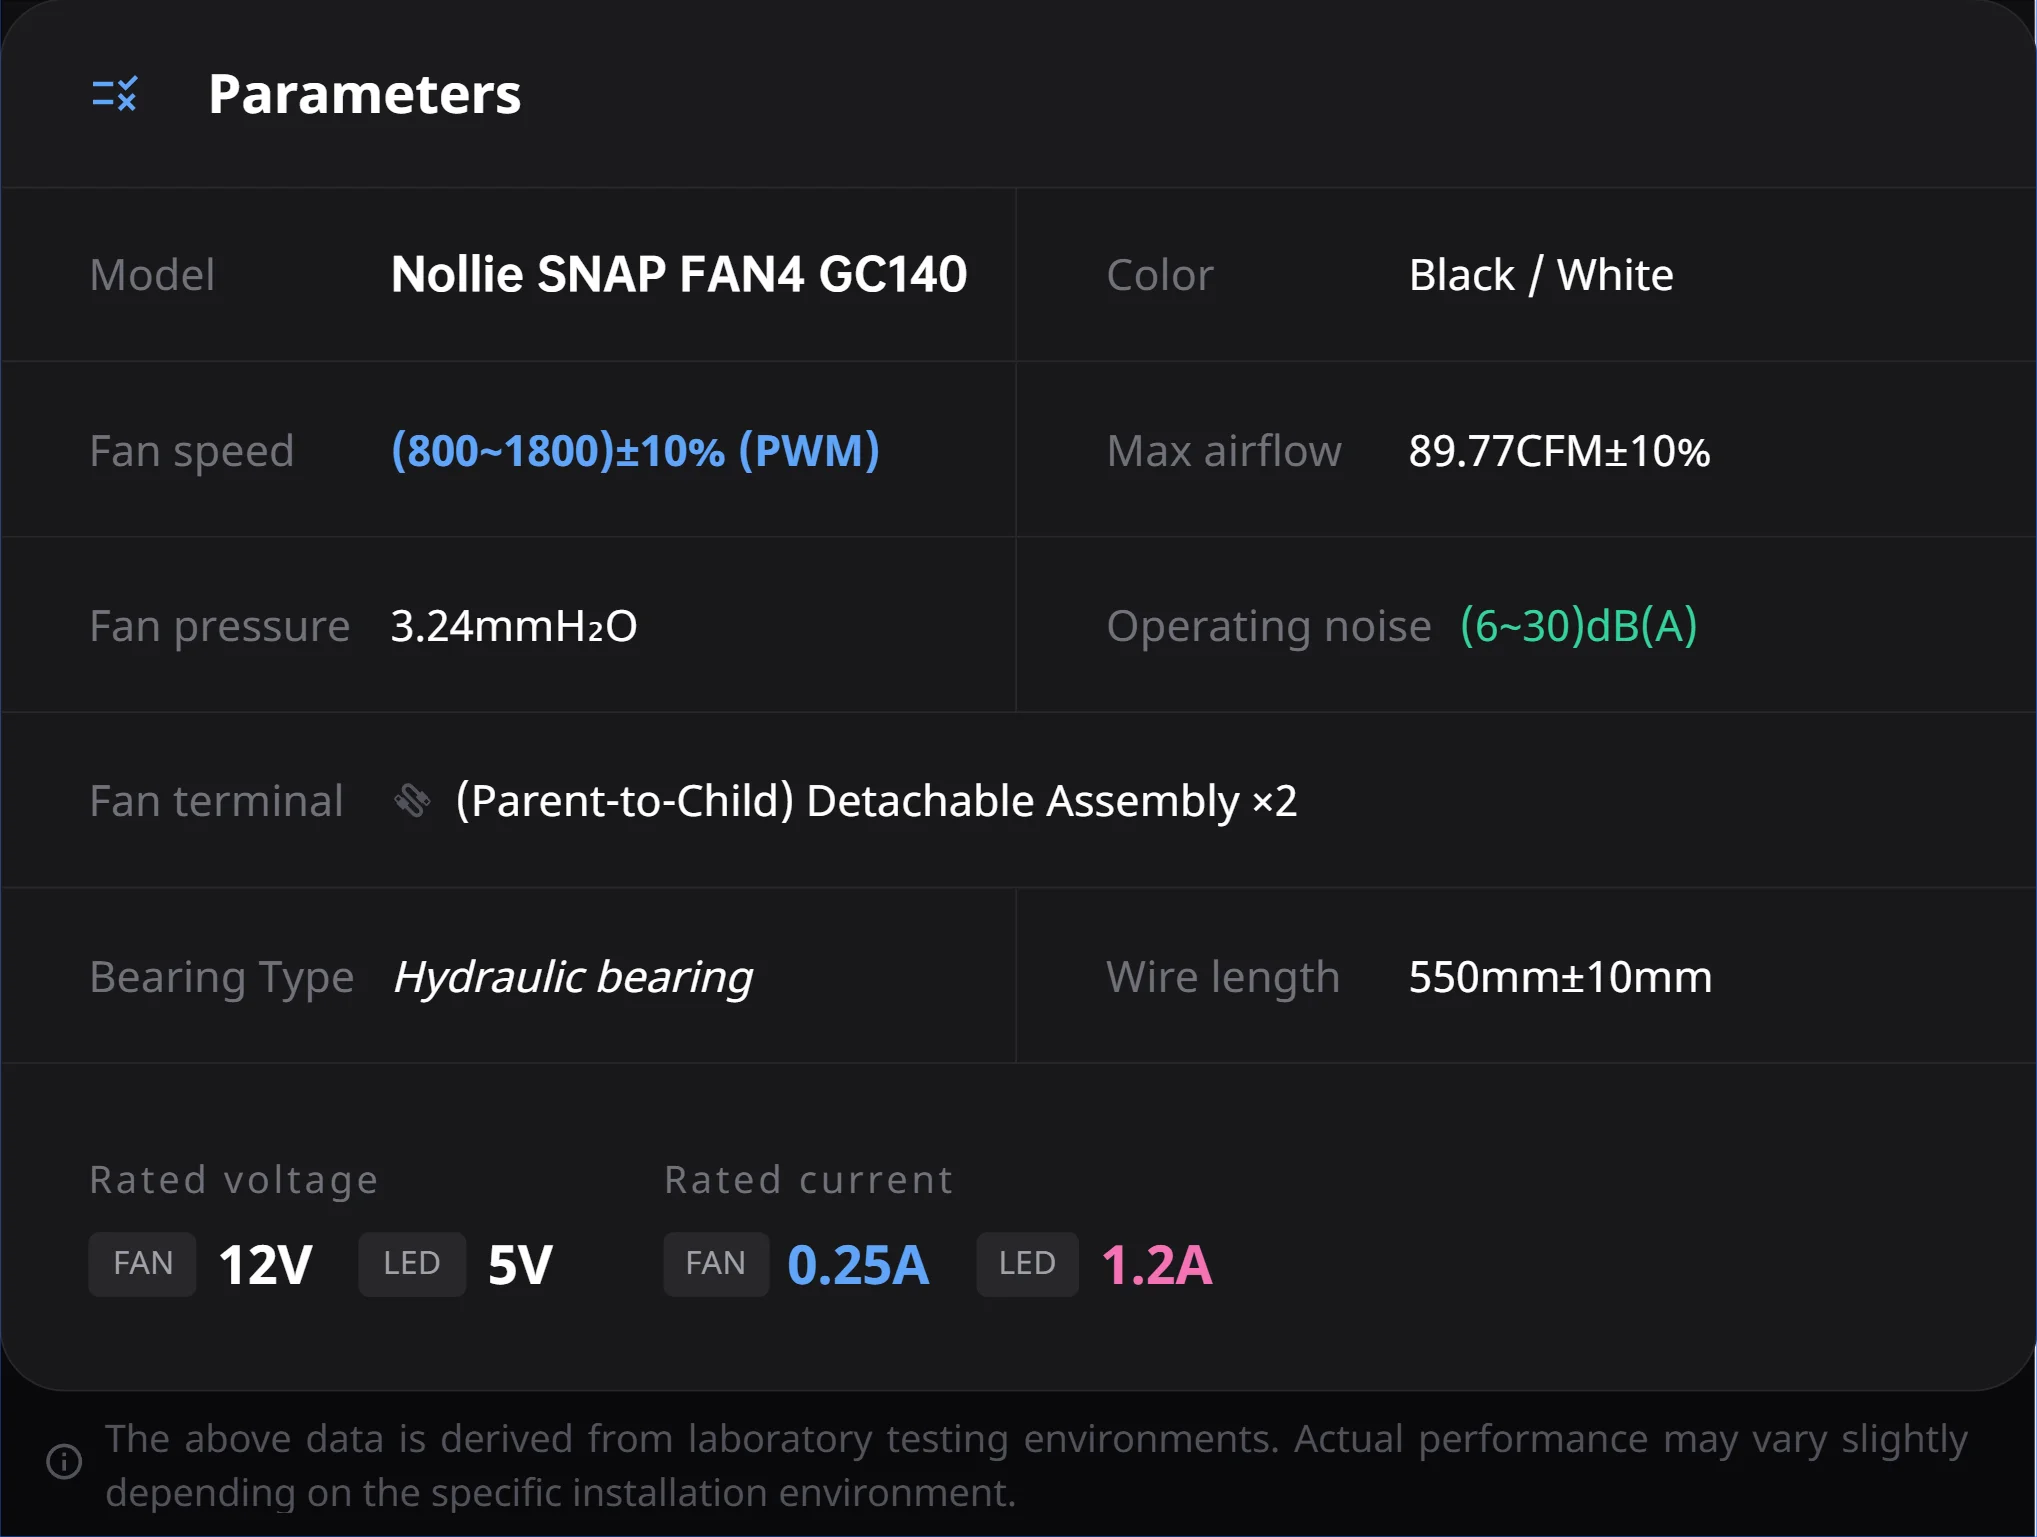Click the fan terminal connector icon
The width and height of the screenshot is (2037, 1537).
411,801
